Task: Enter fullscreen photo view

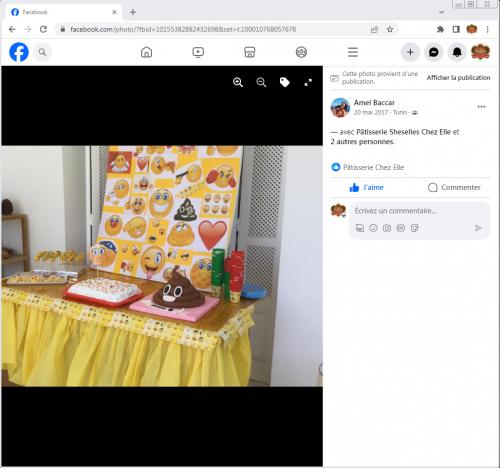Action: point(308,82)
